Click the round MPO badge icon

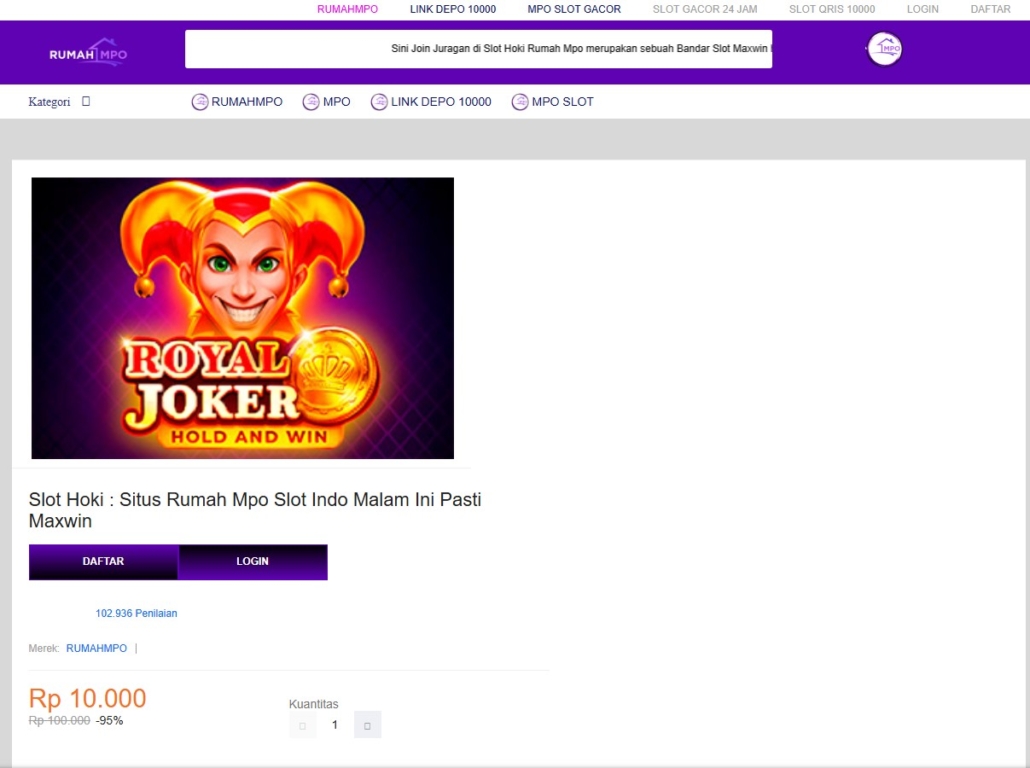[884, 49]
